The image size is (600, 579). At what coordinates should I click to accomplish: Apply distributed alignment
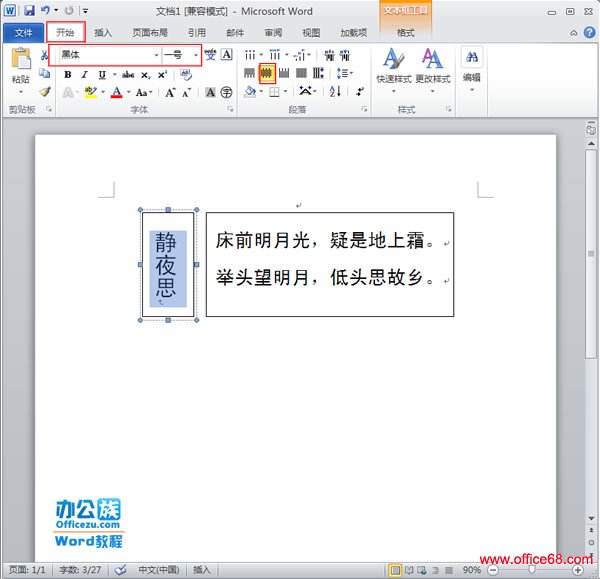(x=318, y=73)
